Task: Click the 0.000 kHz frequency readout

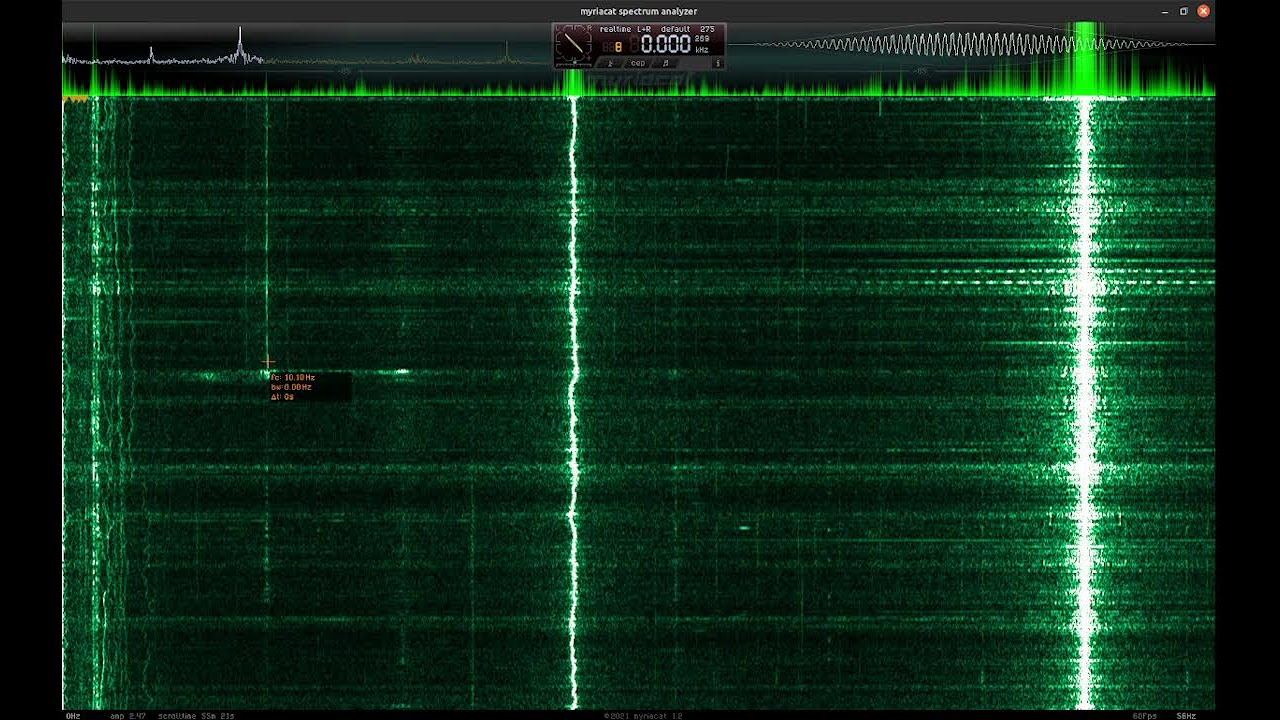Action: [x=665, y=44]
